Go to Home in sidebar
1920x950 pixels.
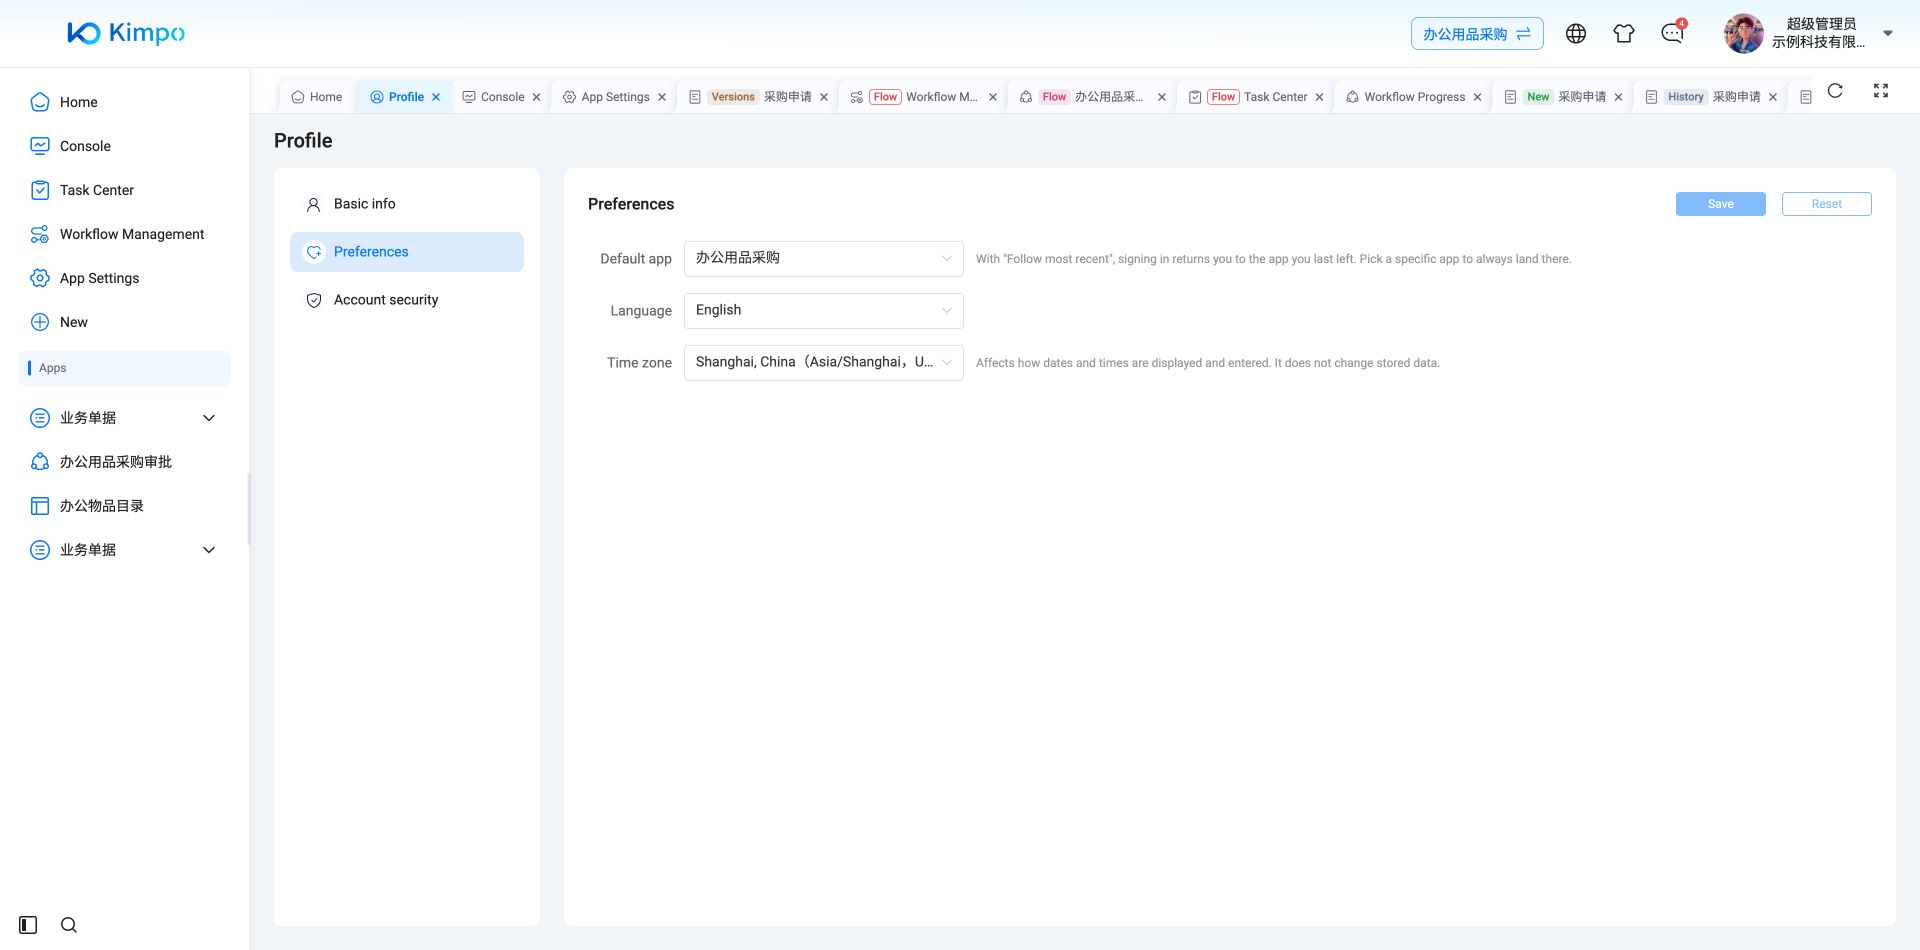point(125,102)
